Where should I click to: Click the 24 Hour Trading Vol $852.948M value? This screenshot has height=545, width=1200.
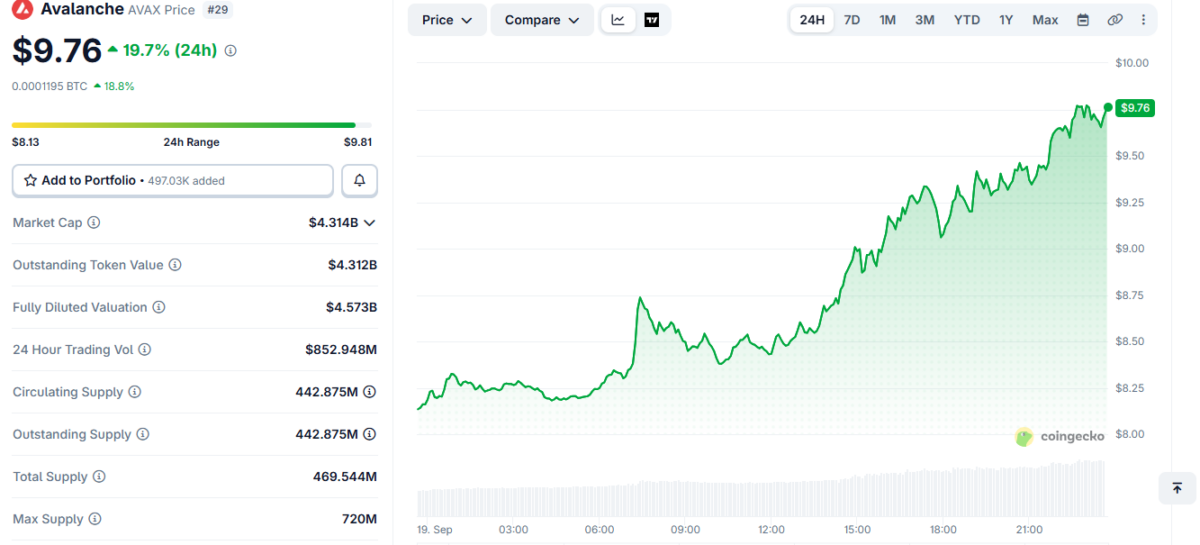[341, 350]
